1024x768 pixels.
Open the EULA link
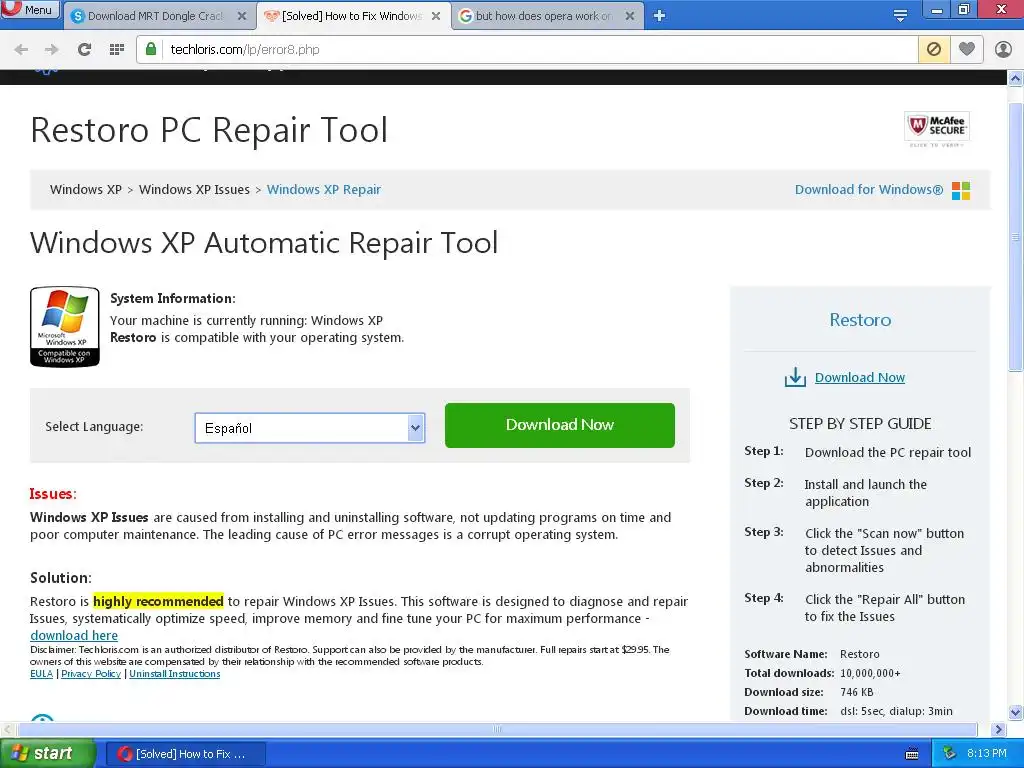pyautogui.click(x=41, y=674)
